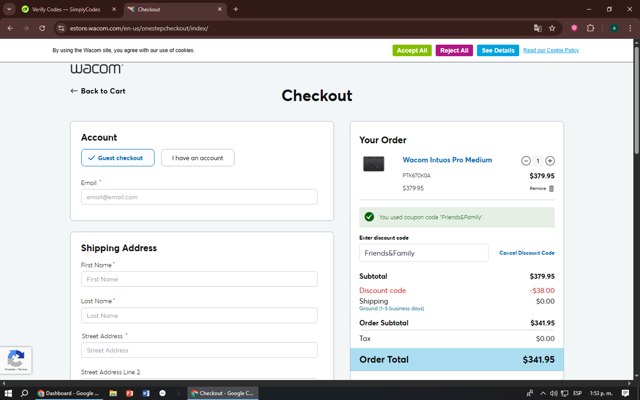
Task: Open the extensions puzzle icon
Action: [590, 28]
